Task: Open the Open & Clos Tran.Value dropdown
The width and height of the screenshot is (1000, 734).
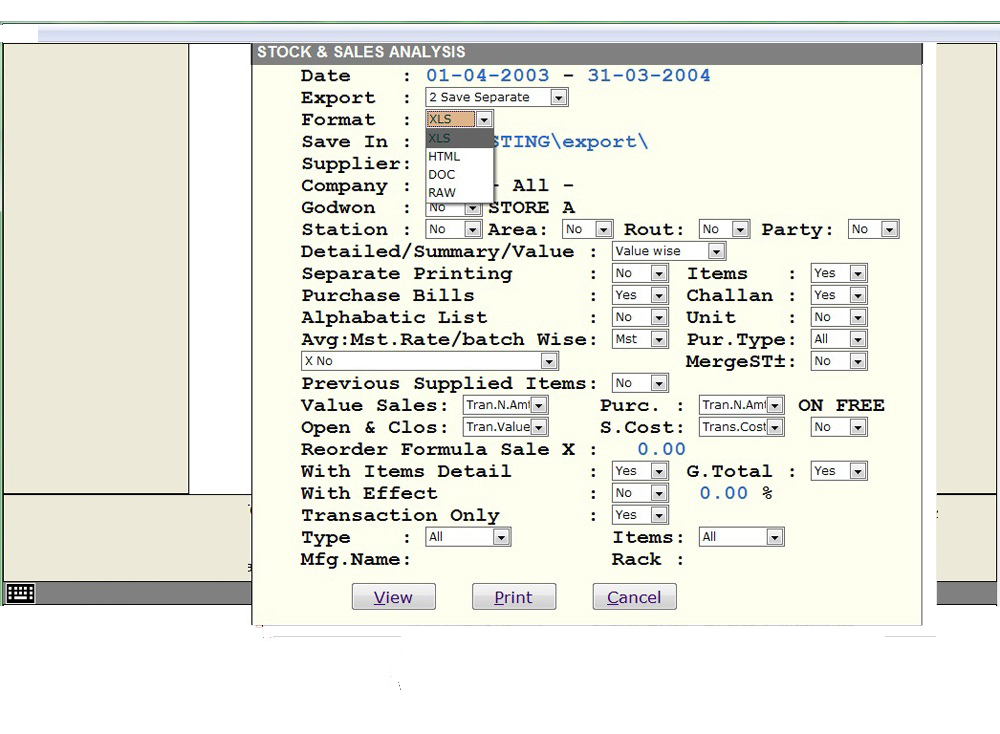Action: click(505, 427)
